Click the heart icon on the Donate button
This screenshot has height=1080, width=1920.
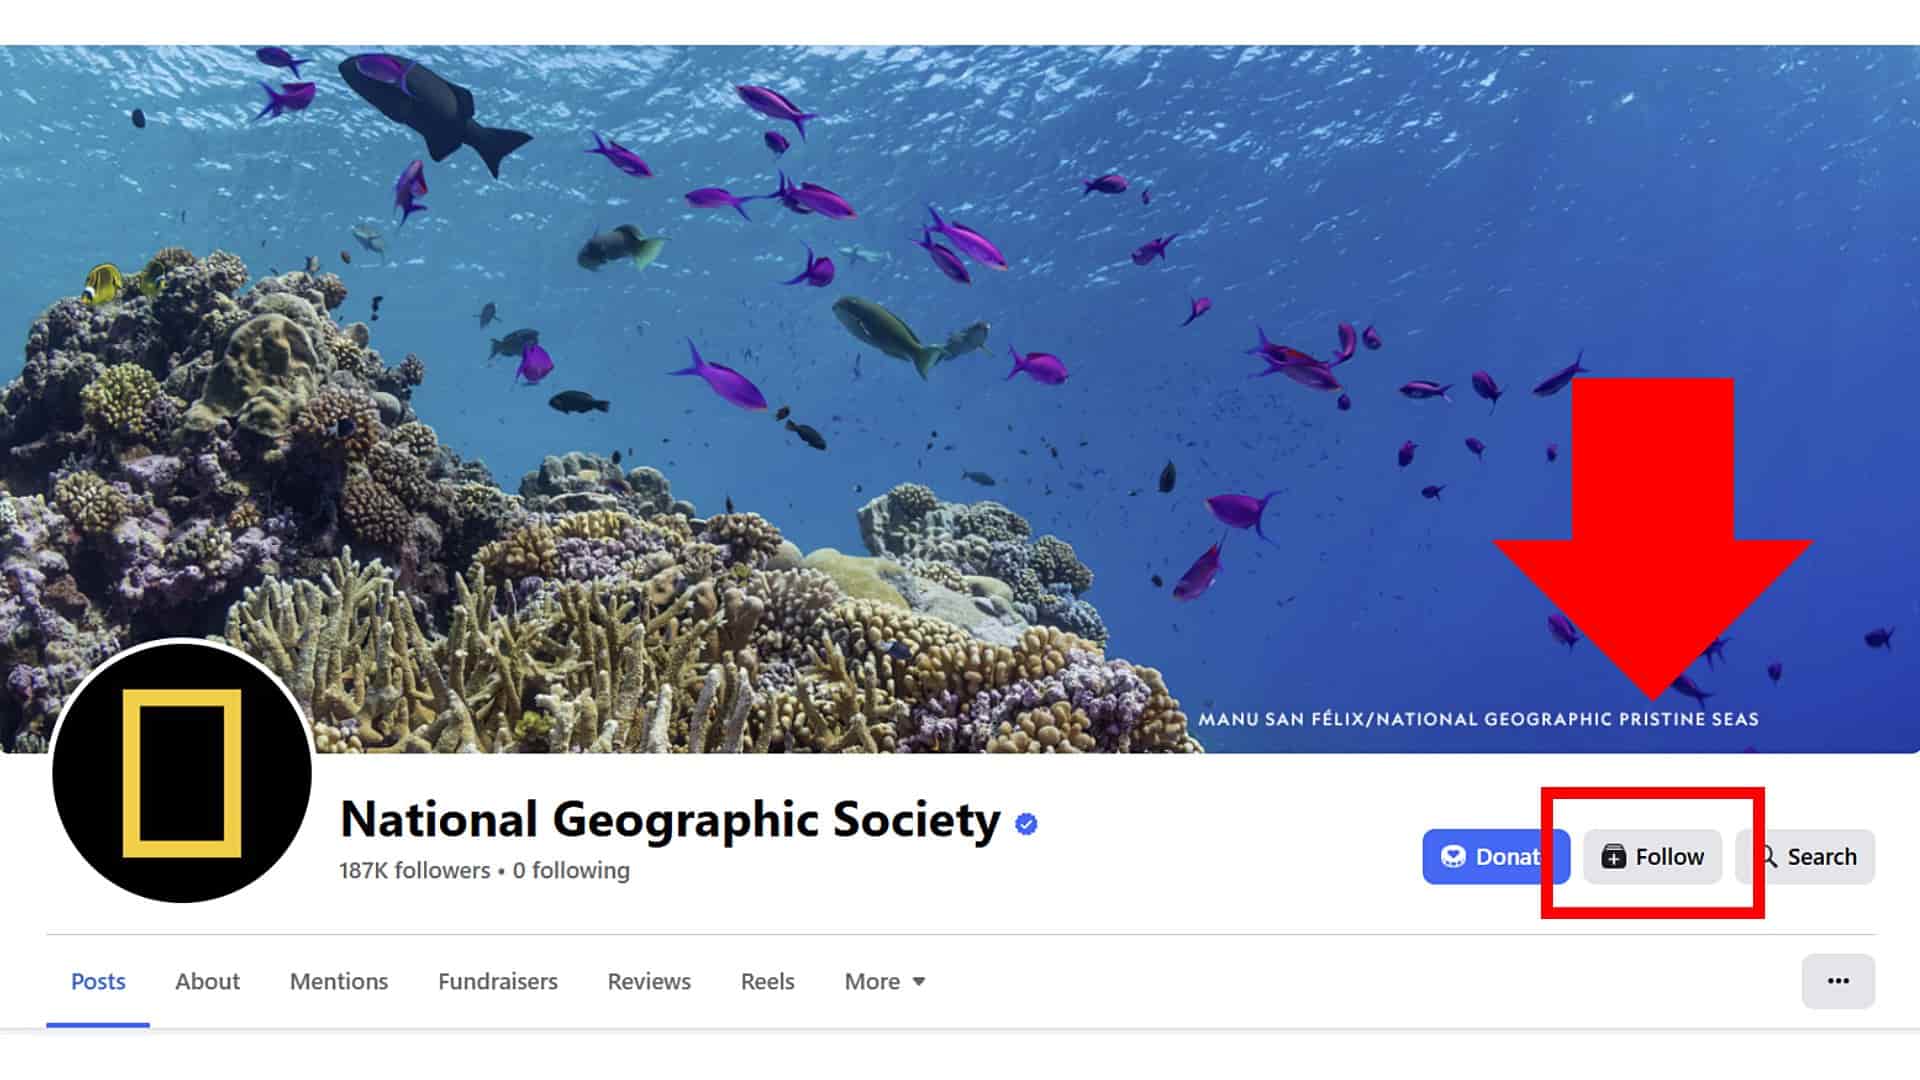coord(1455,856)
